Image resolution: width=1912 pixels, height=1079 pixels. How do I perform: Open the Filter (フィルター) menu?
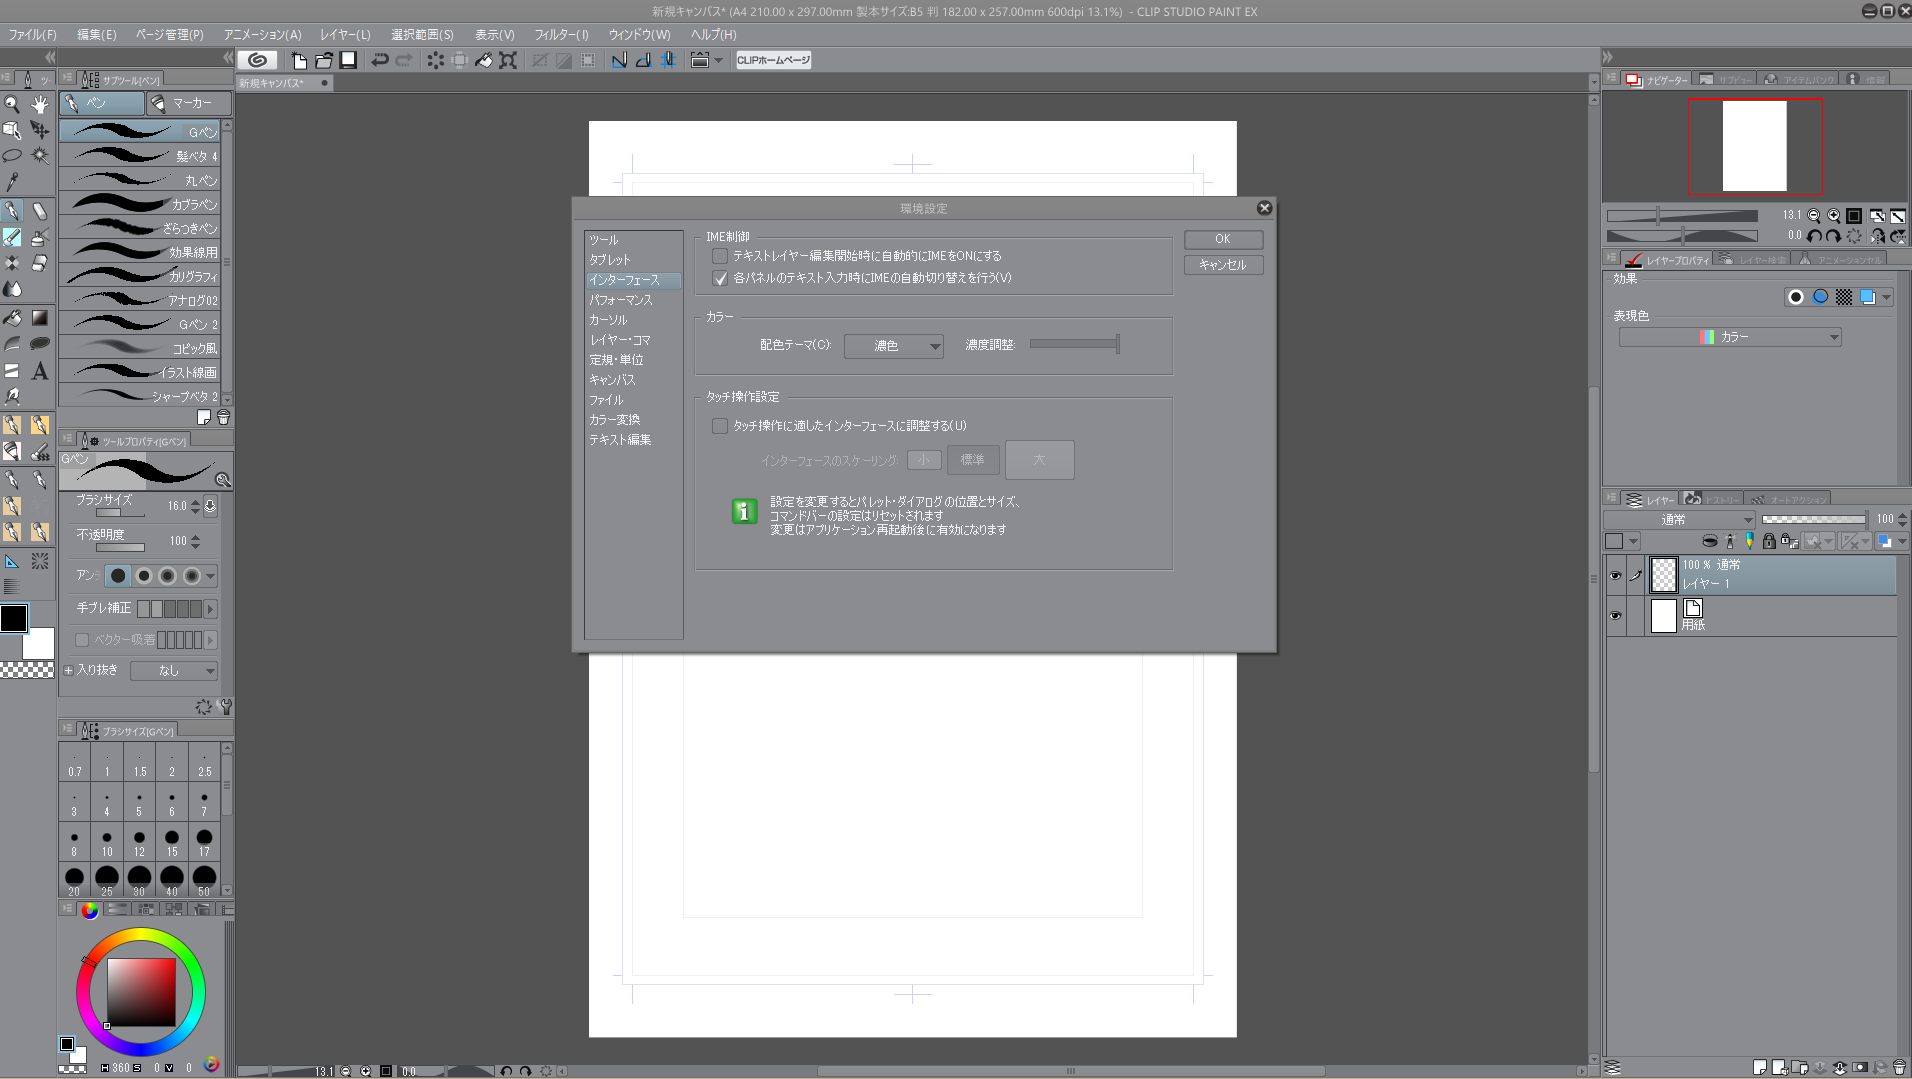coord(561,34)
